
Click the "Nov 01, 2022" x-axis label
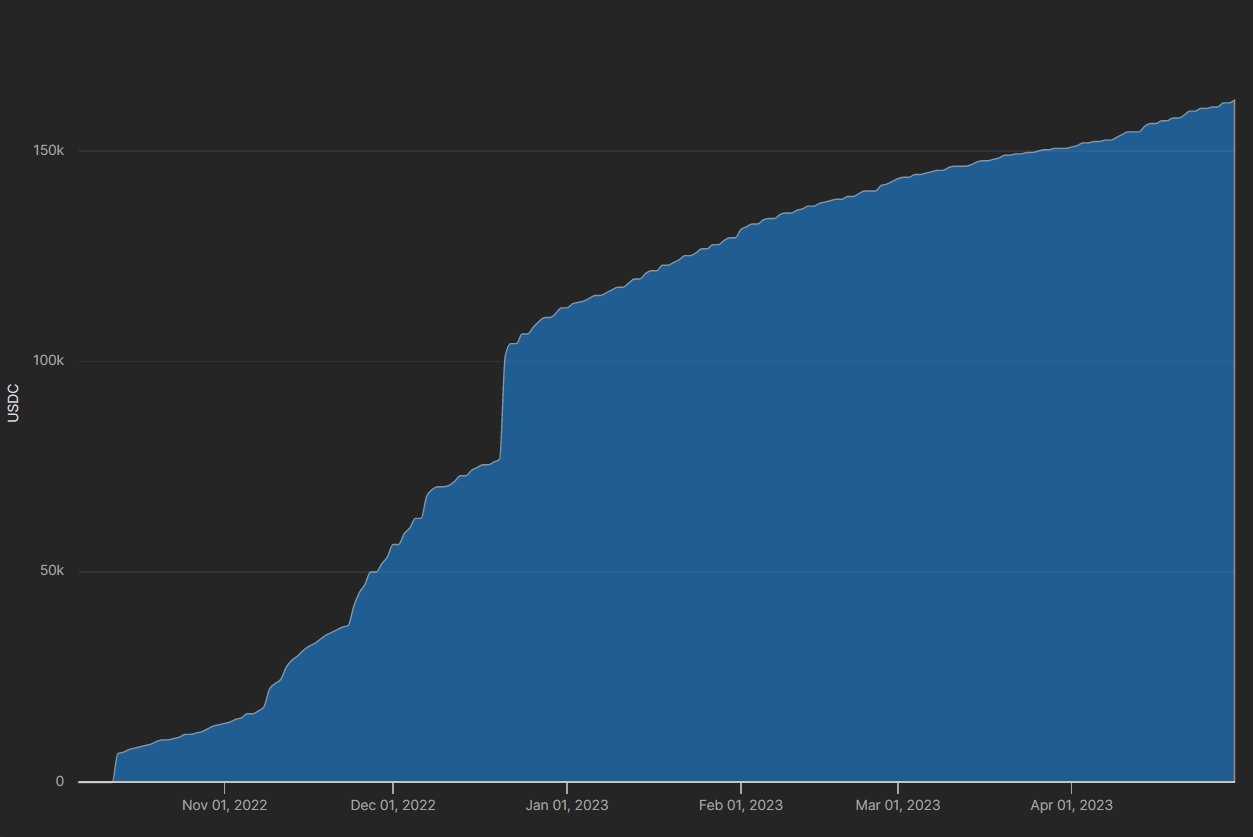point(224,805)
